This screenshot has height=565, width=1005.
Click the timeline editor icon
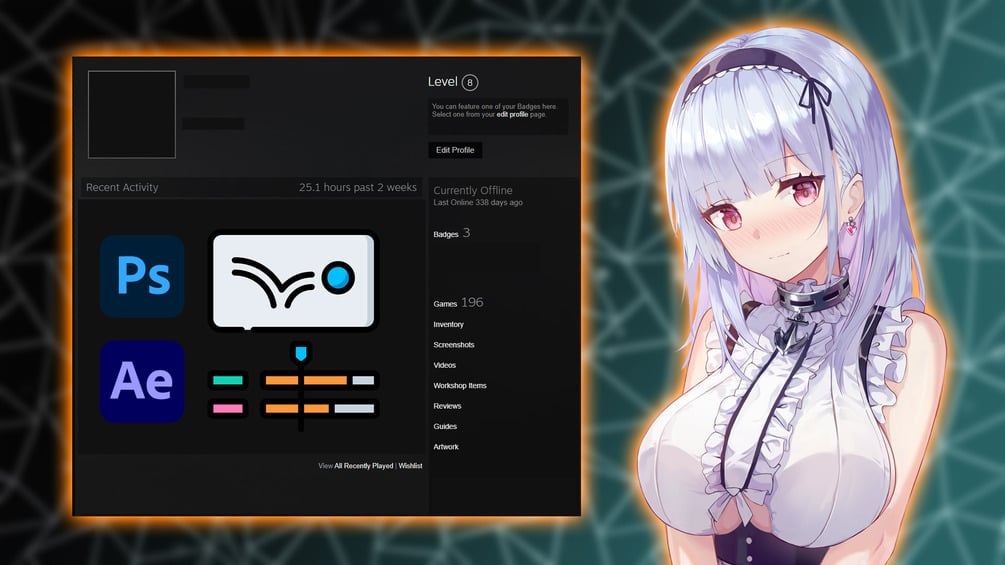pos(293,386)
